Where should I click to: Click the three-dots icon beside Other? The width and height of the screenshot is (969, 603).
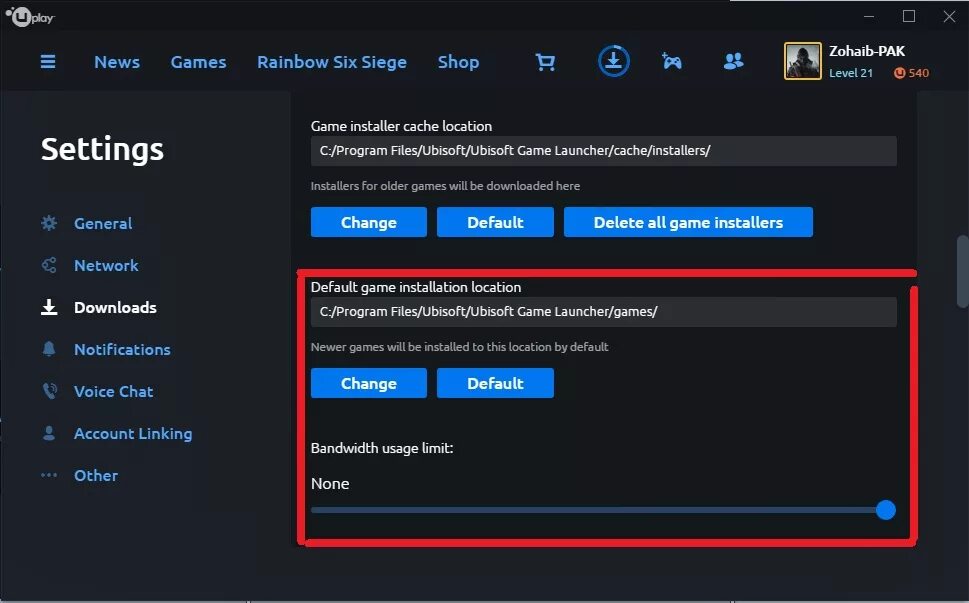point(49,475)
